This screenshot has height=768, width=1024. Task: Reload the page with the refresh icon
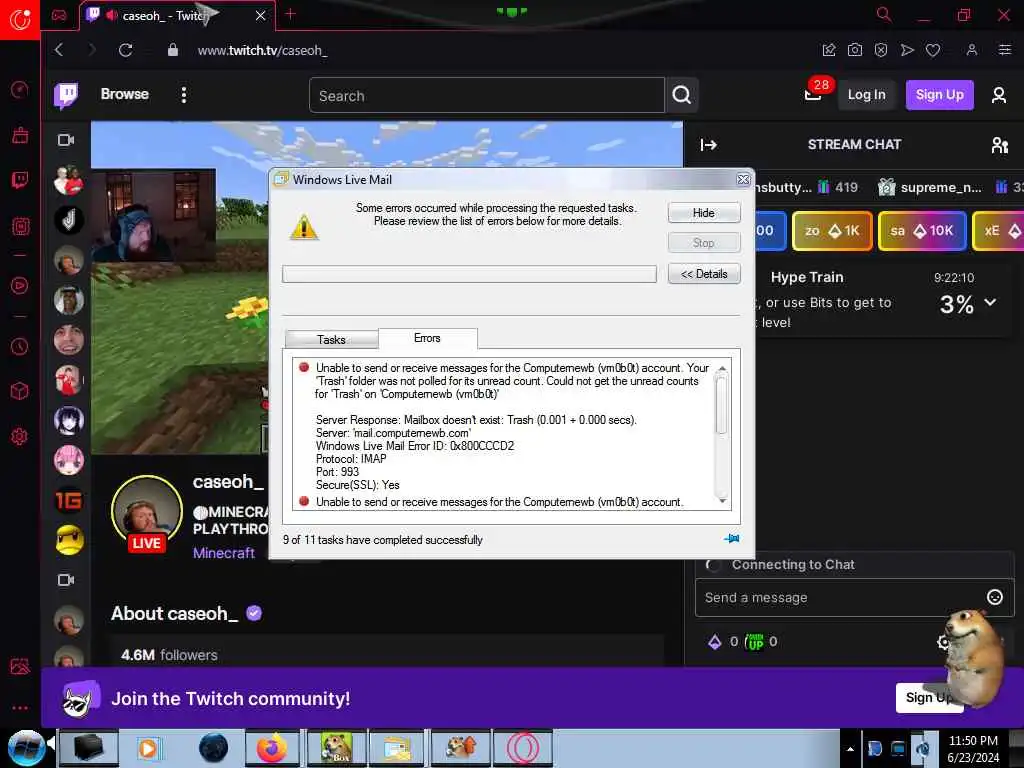[x=125, y=50]
